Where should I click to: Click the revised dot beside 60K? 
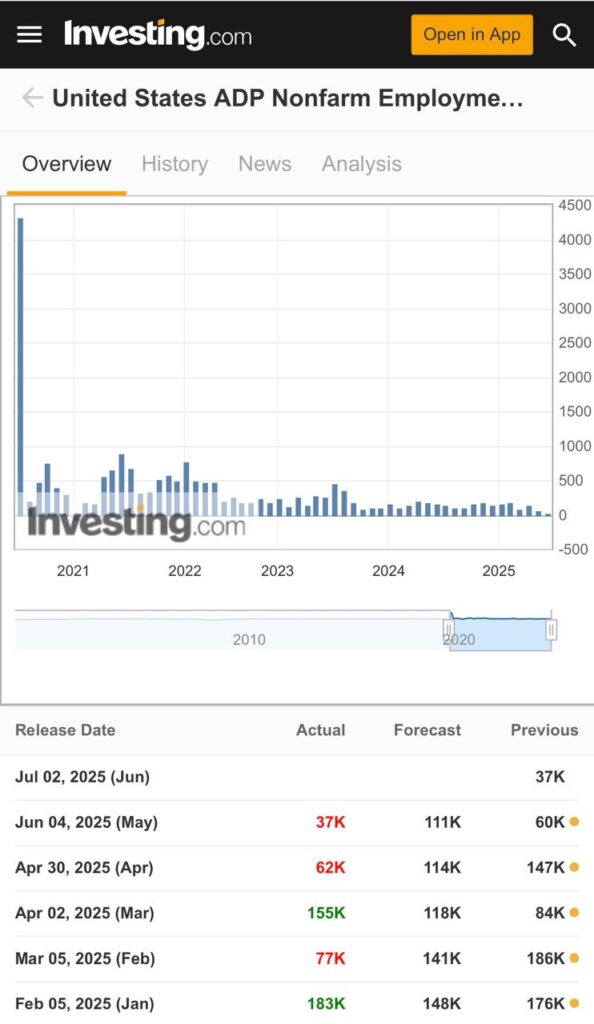point(574,822)
